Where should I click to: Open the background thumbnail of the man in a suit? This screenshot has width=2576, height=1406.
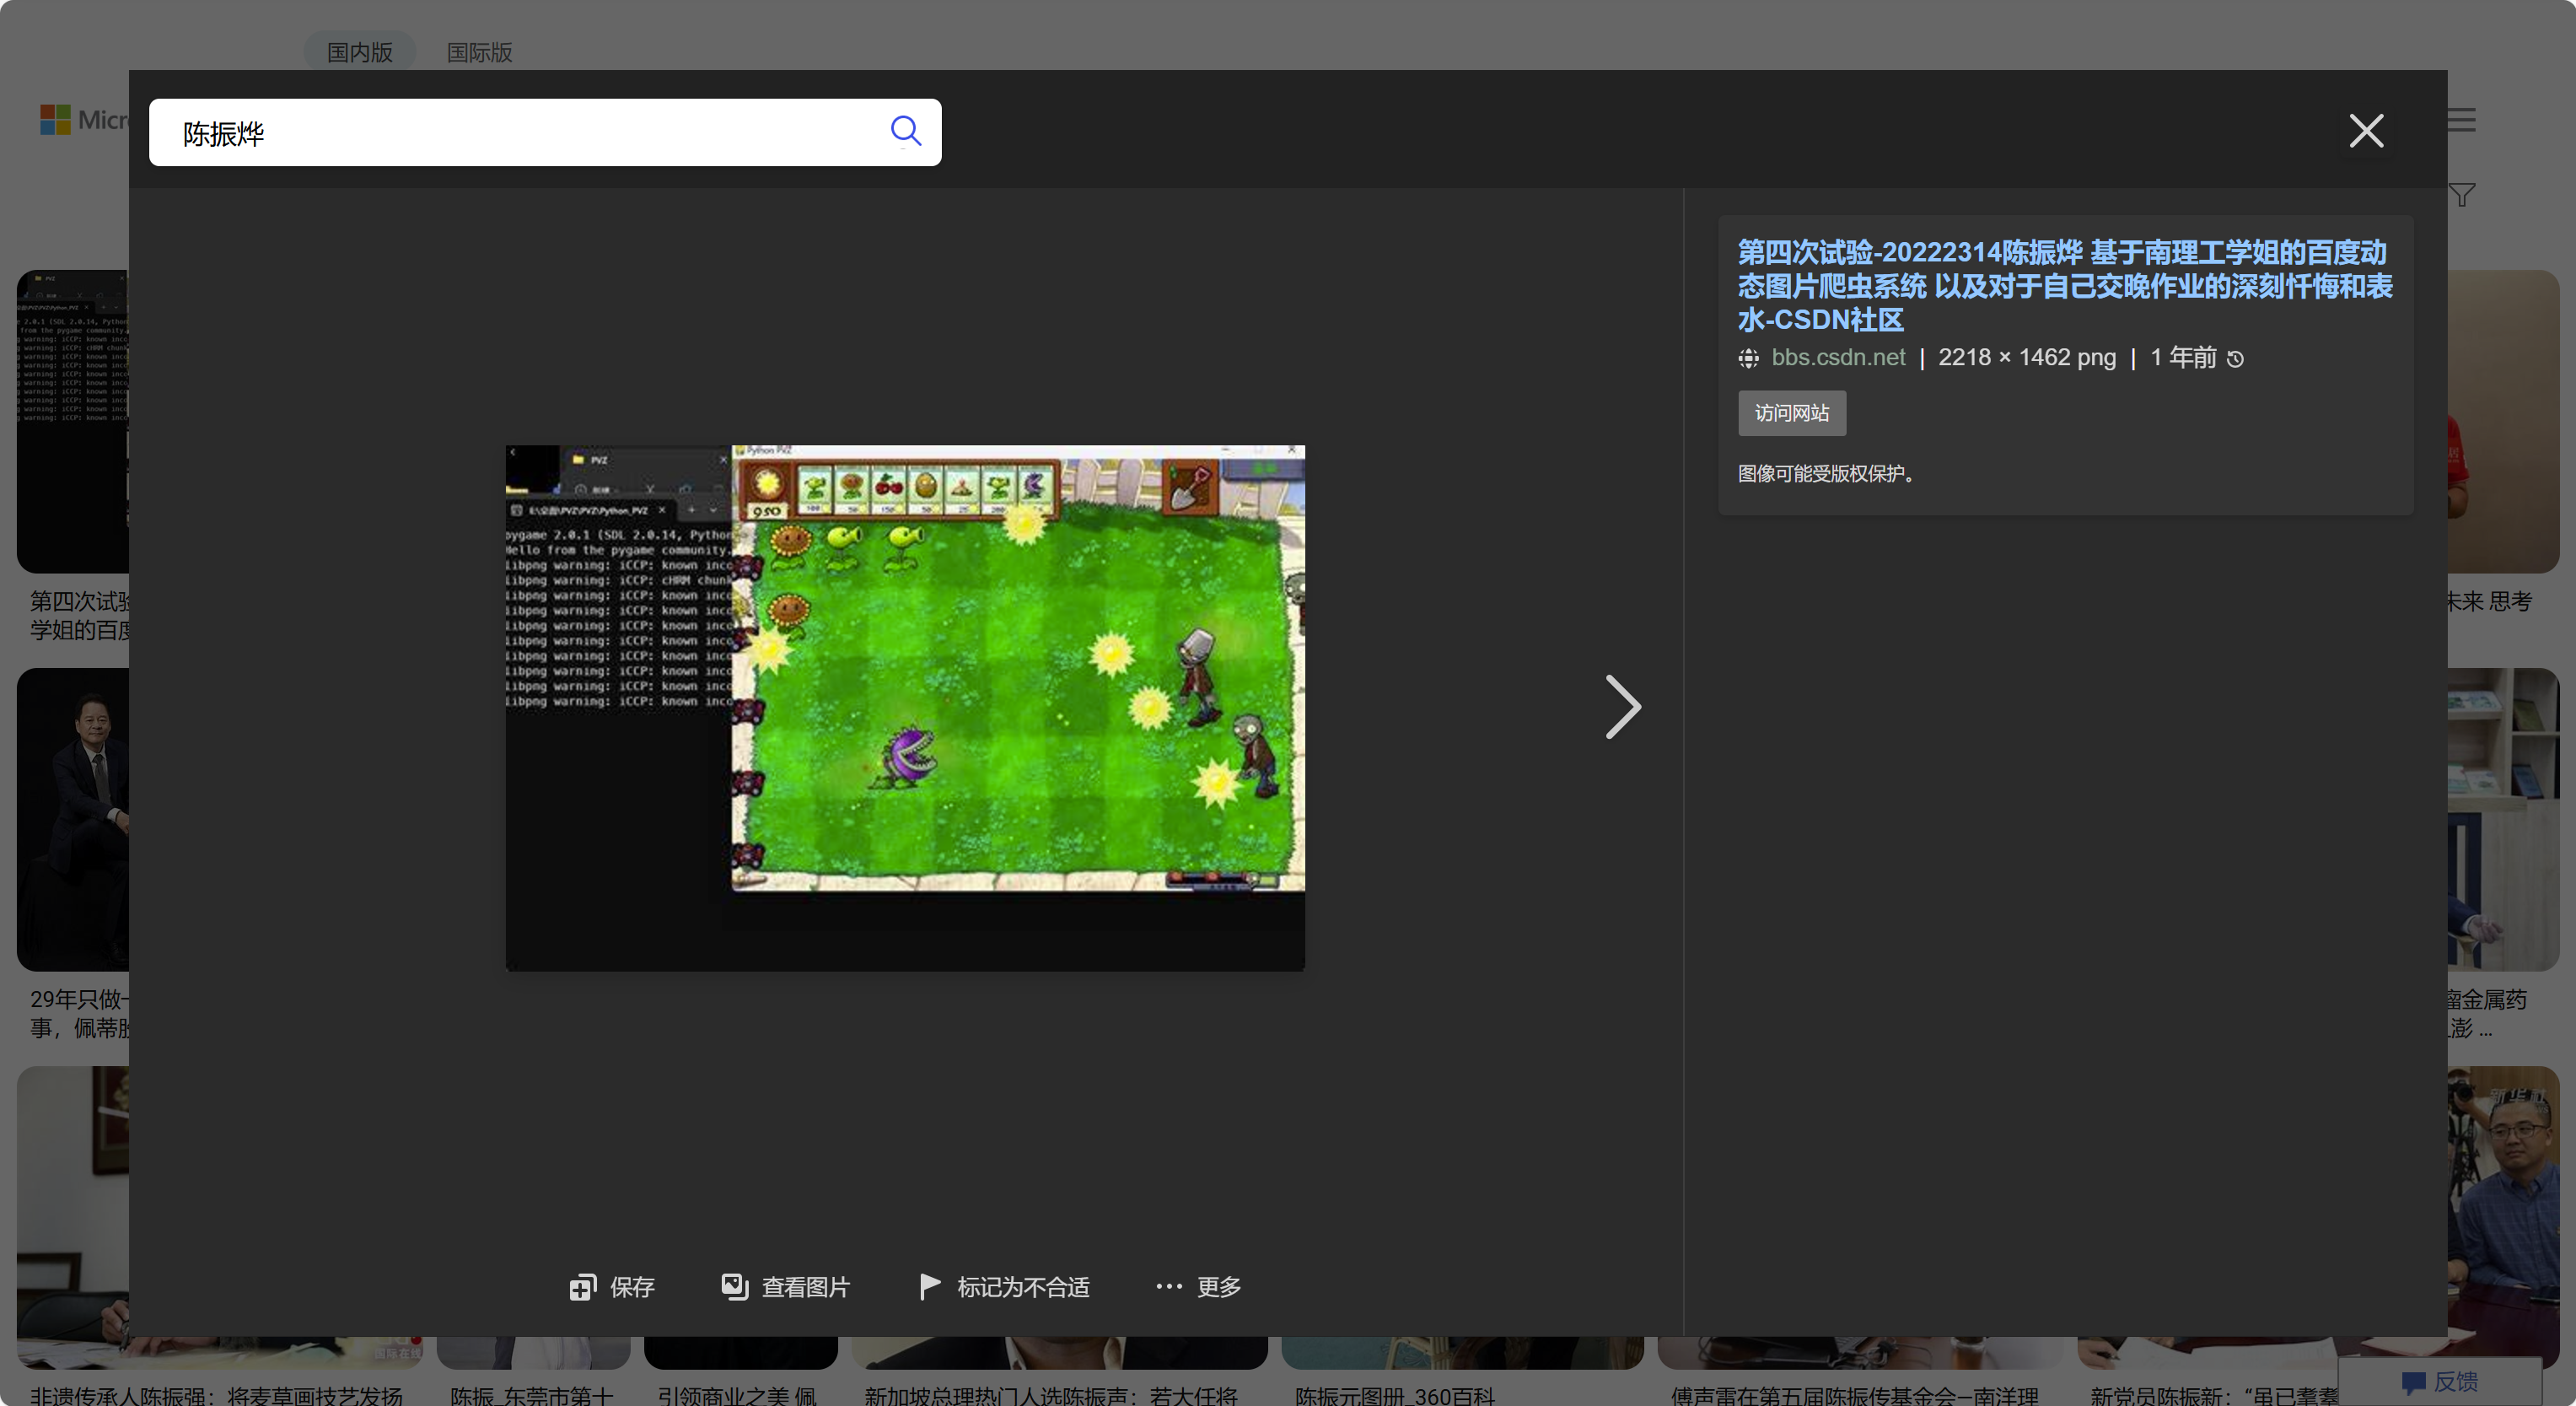point(73,819)
